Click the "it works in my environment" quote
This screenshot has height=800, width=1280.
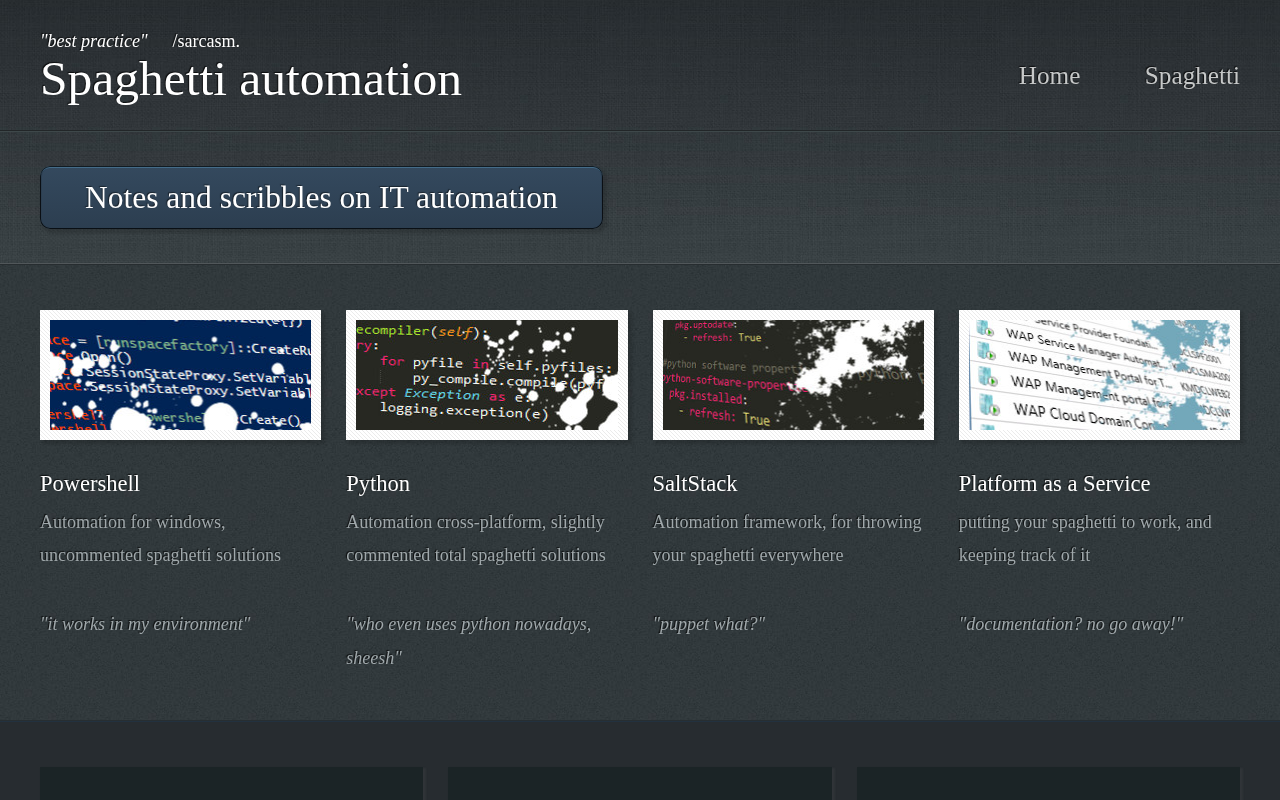point(145,624)
